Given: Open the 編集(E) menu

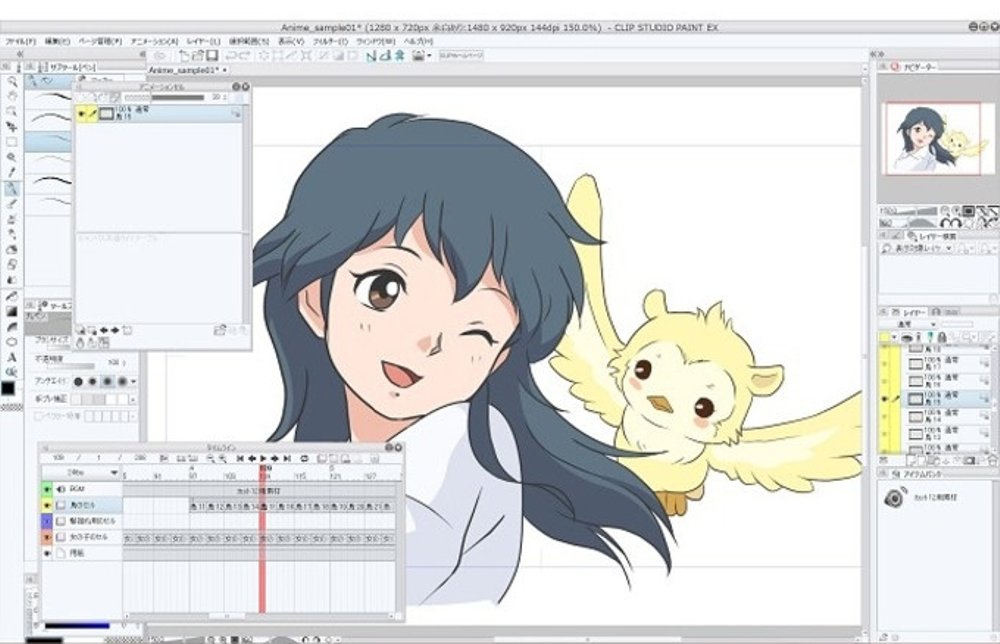Looking at the screenshot, I should (x=57, y=41).
